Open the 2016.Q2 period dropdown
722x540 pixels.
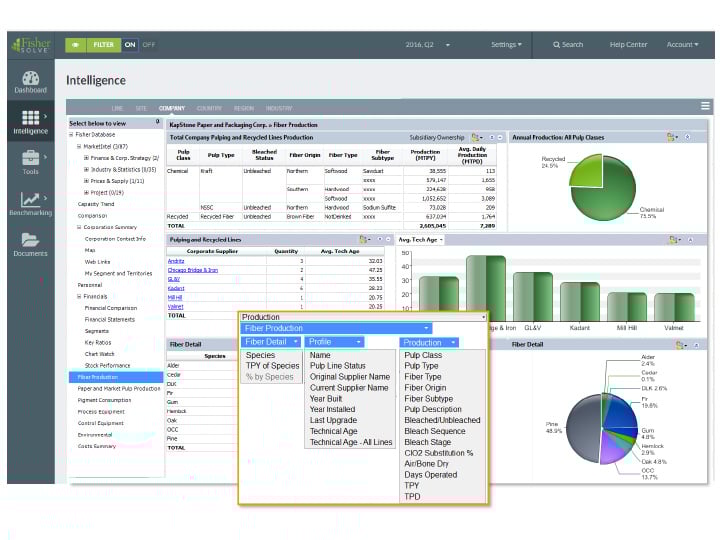click(x=427, y=45)
